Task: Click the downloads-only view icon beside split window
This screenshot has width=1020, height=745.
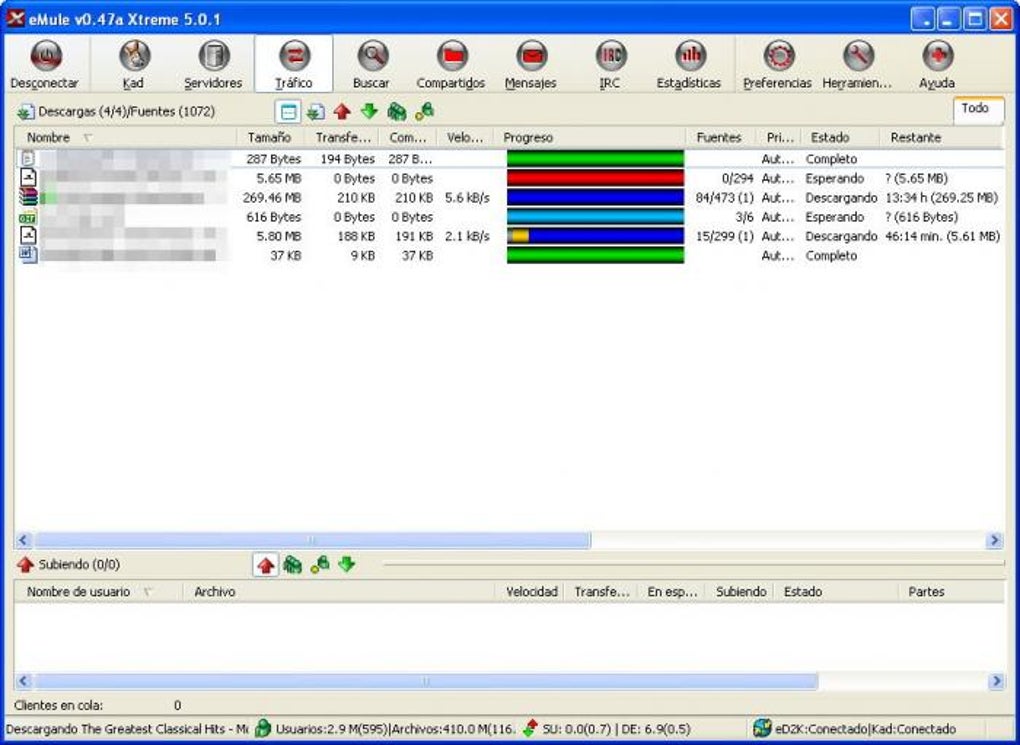Action: pos(316,112)
